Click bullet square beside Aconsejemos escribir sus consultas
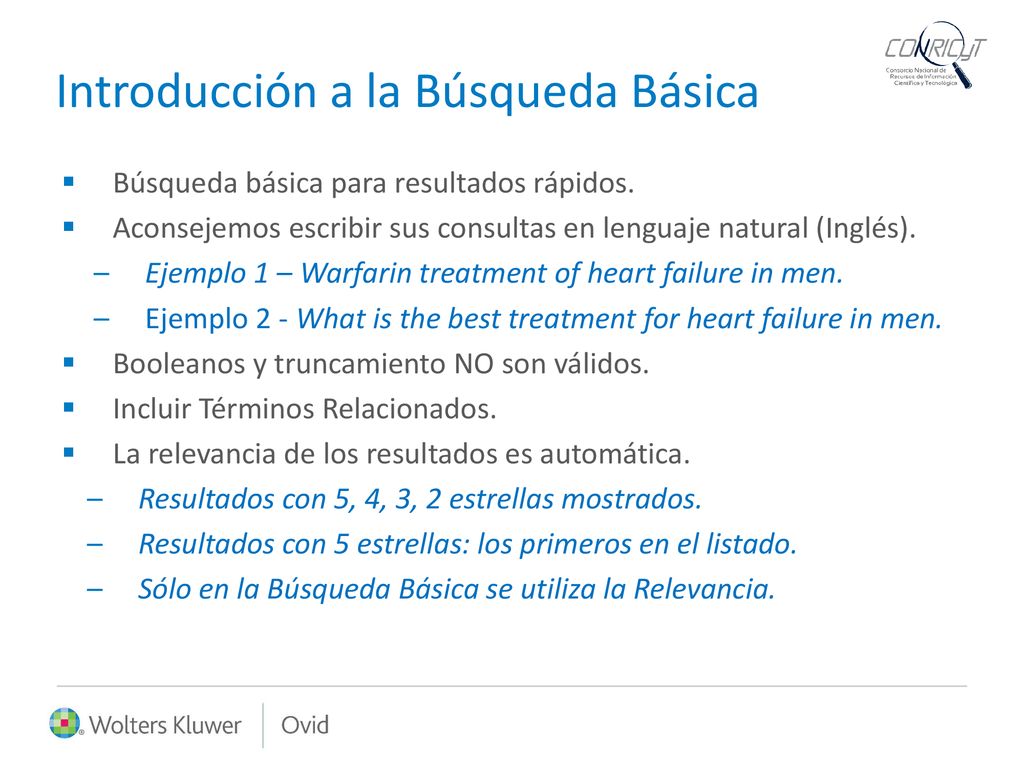Screen dimensions: 1024x768 click(69, 227)
